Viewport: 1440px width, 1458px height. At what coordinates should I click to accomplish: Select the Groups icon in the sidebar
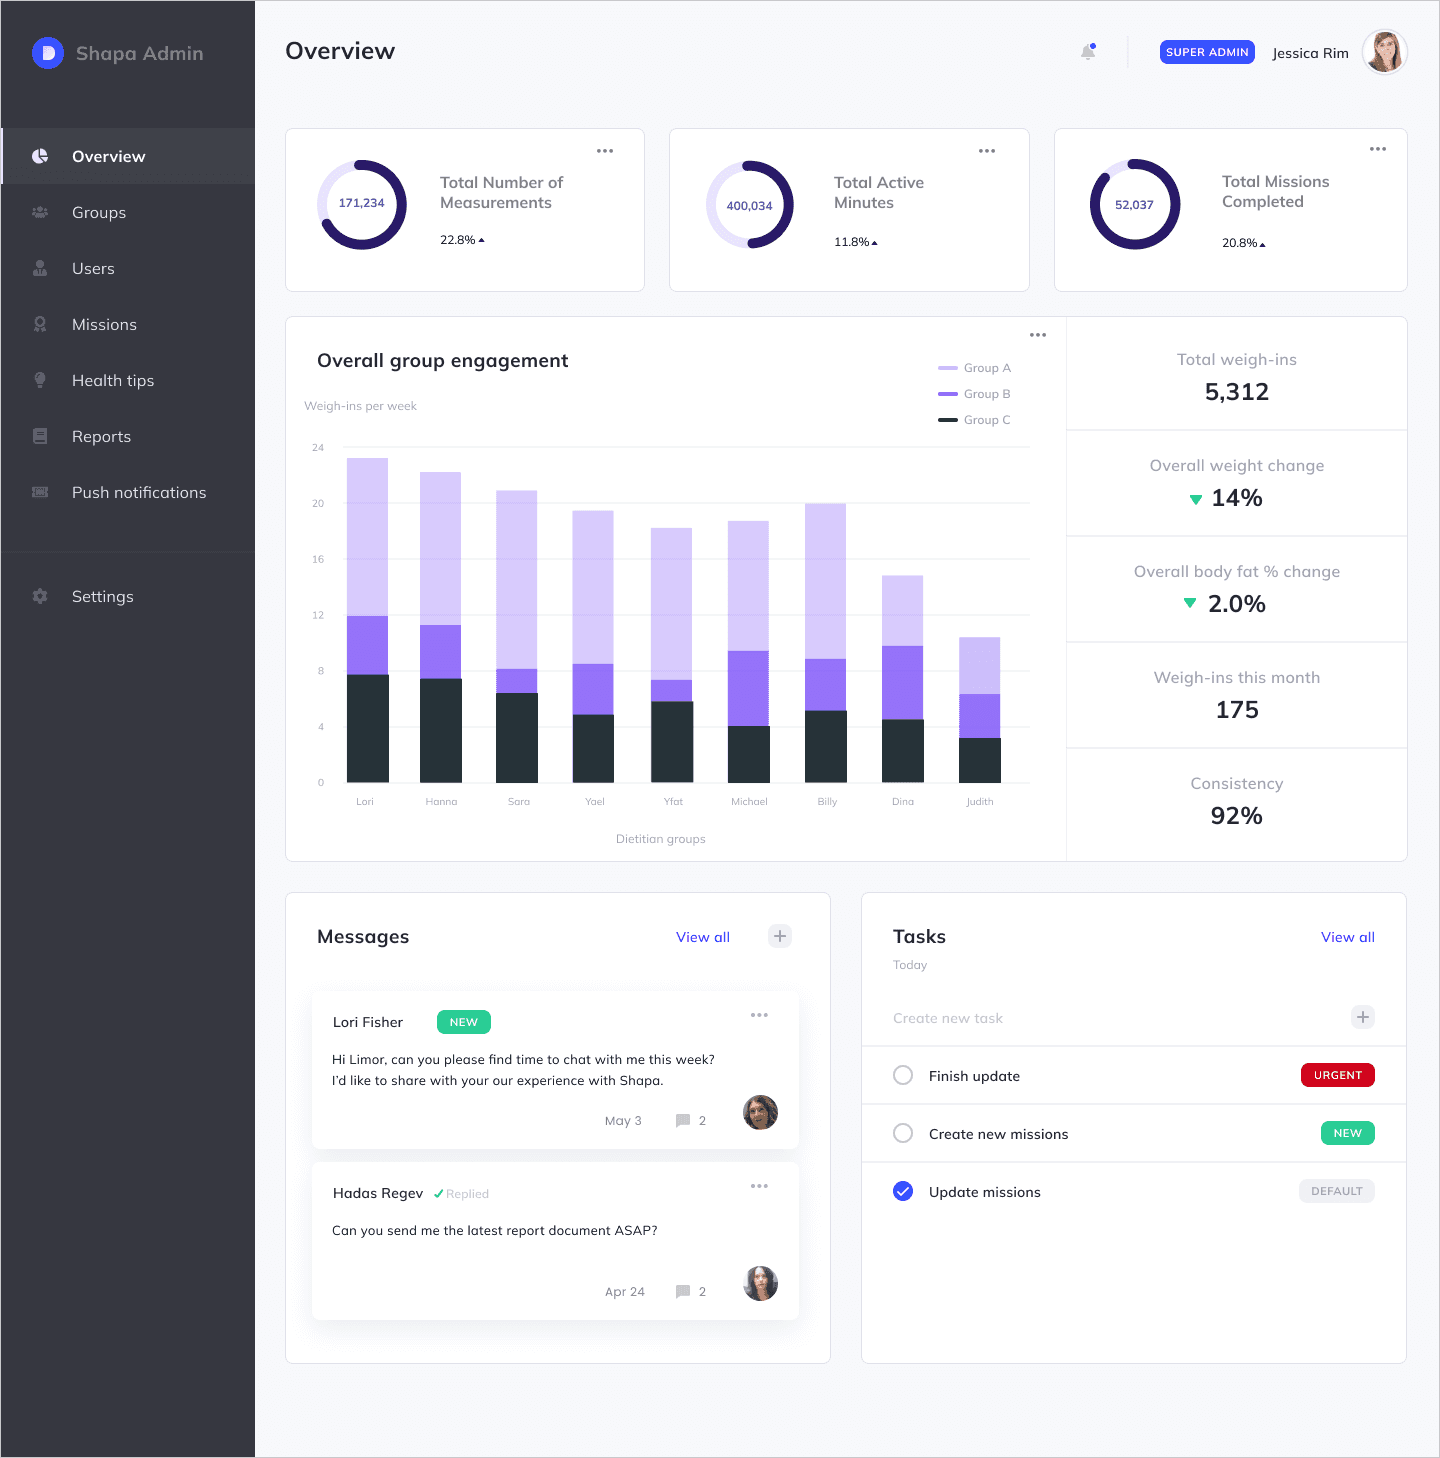click(40, 212)
